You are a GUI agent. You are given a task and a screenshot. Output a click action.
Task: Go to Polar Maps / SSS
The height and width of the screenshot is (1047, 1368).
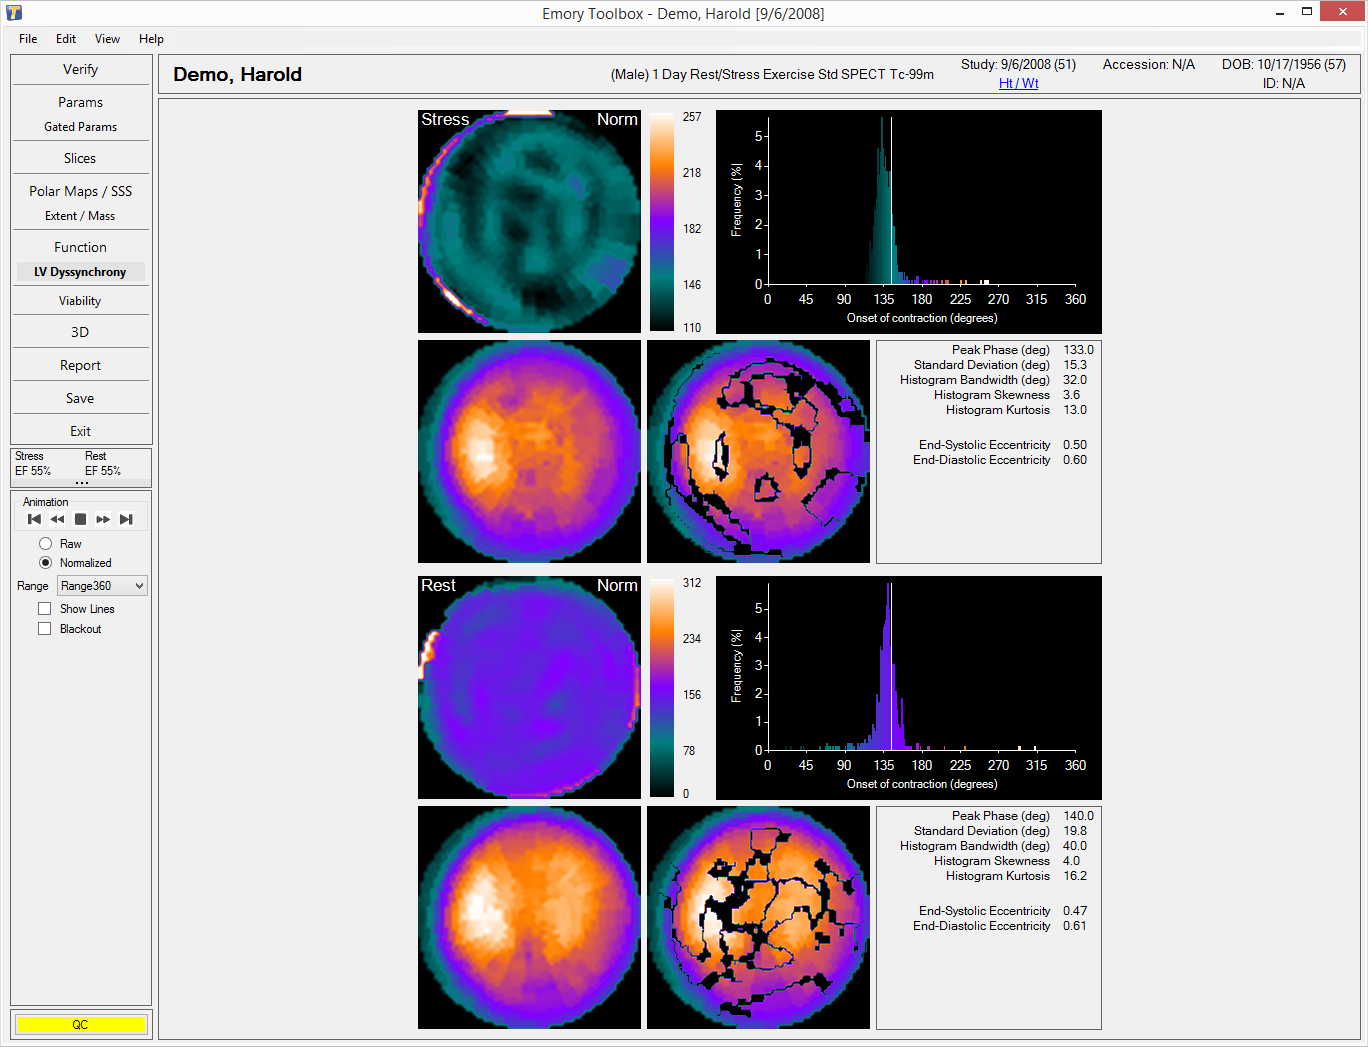click(x=80, y=191)
